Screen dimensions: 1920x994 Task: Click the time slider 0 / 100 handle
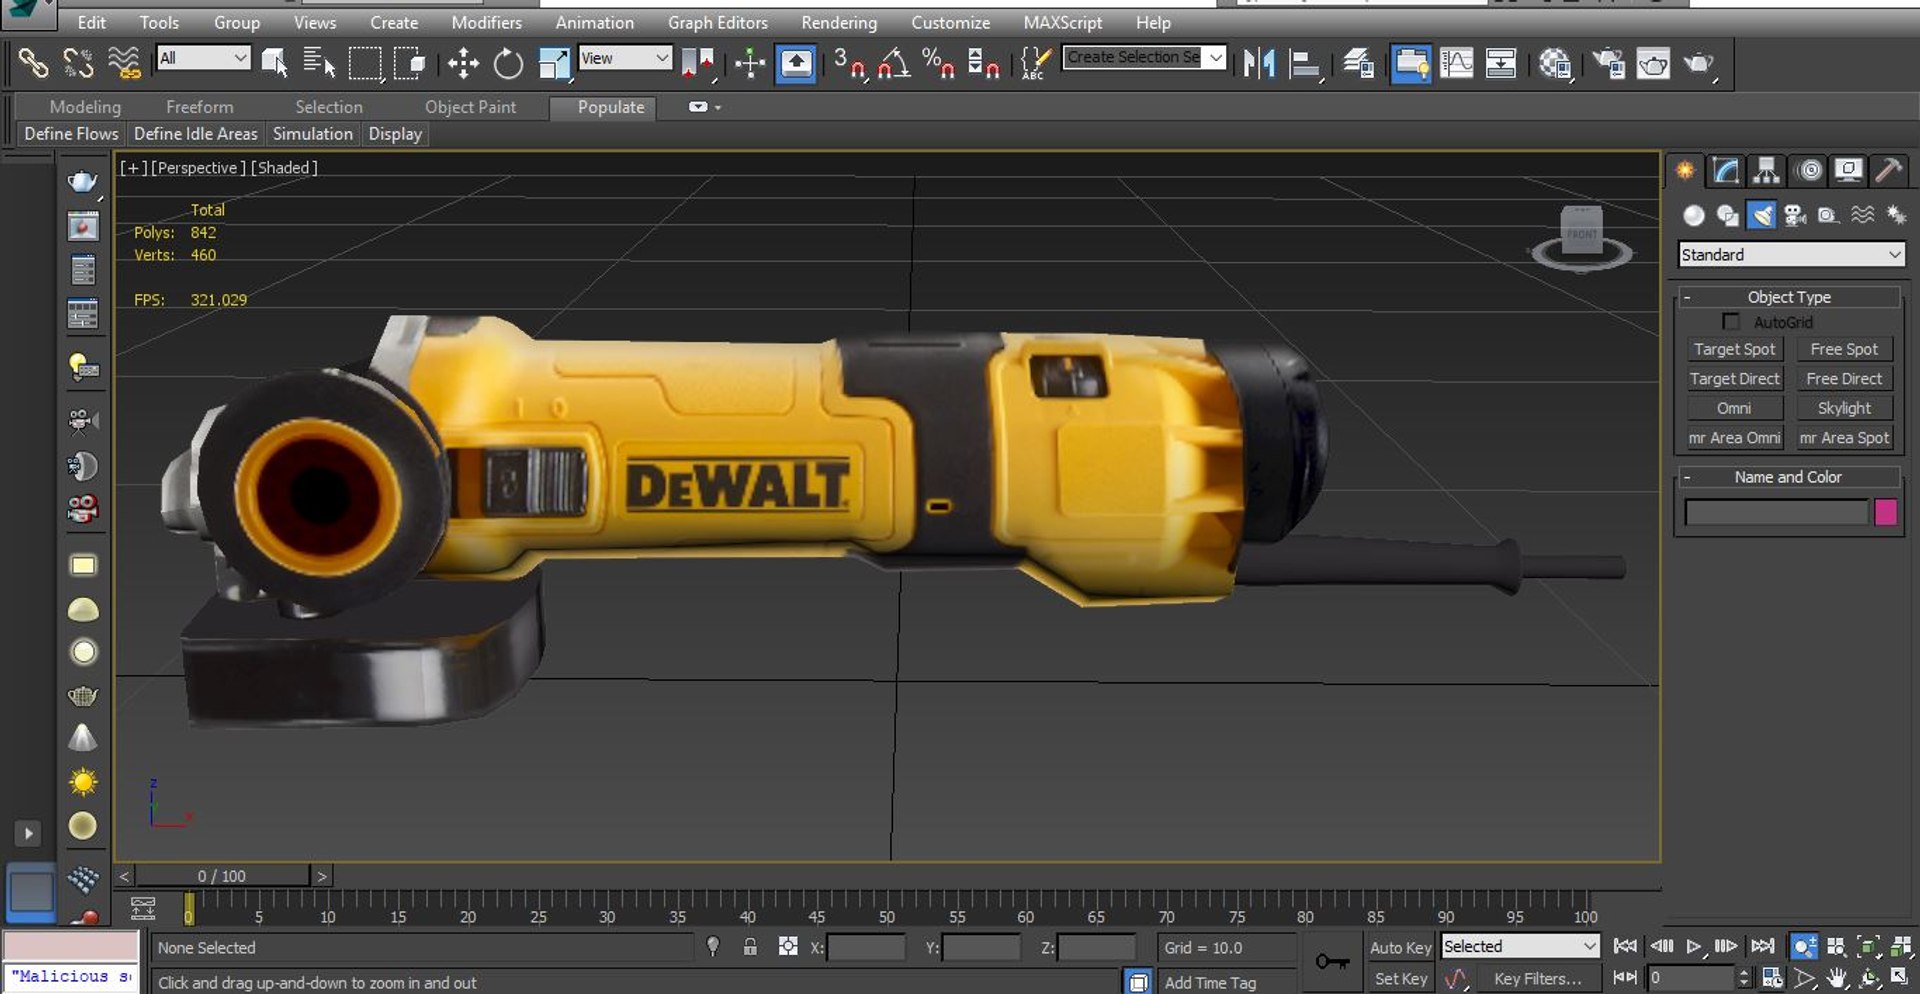point(222,876)
